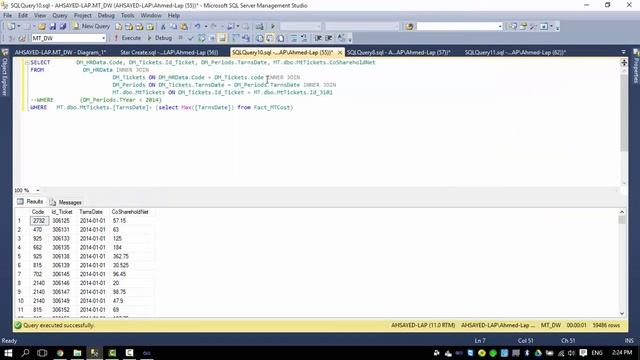Increase indent of selected lines
The height and width of the screenshot is (360, 640).
tap(329, 38)
